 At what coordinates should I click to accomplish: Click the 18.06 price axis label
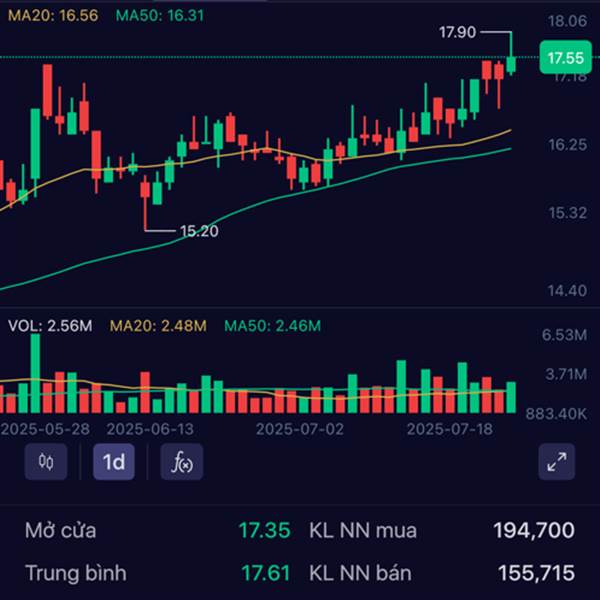(x=567, y=21)
